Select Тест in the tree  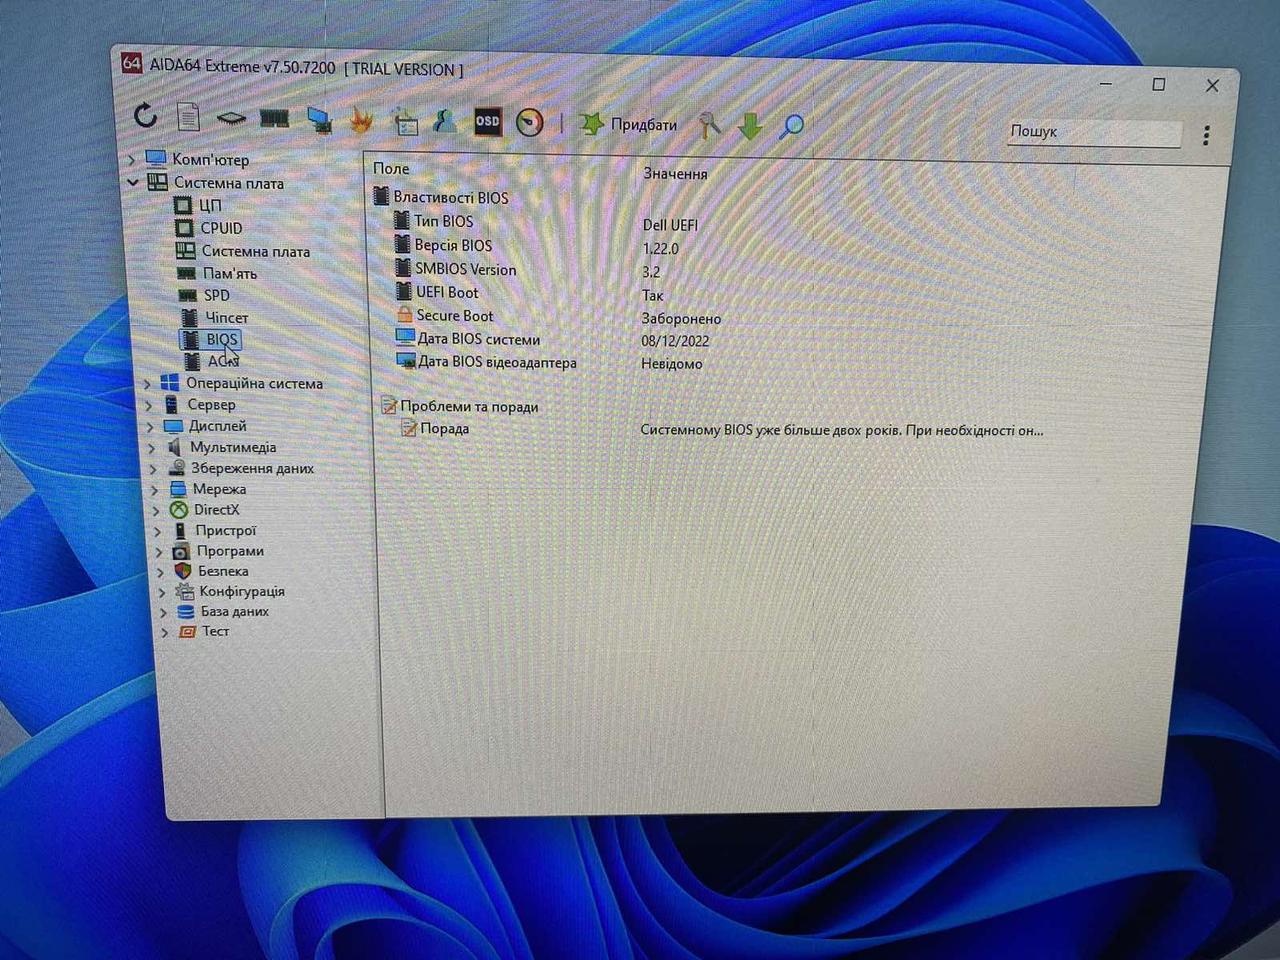tap(215, 631)
